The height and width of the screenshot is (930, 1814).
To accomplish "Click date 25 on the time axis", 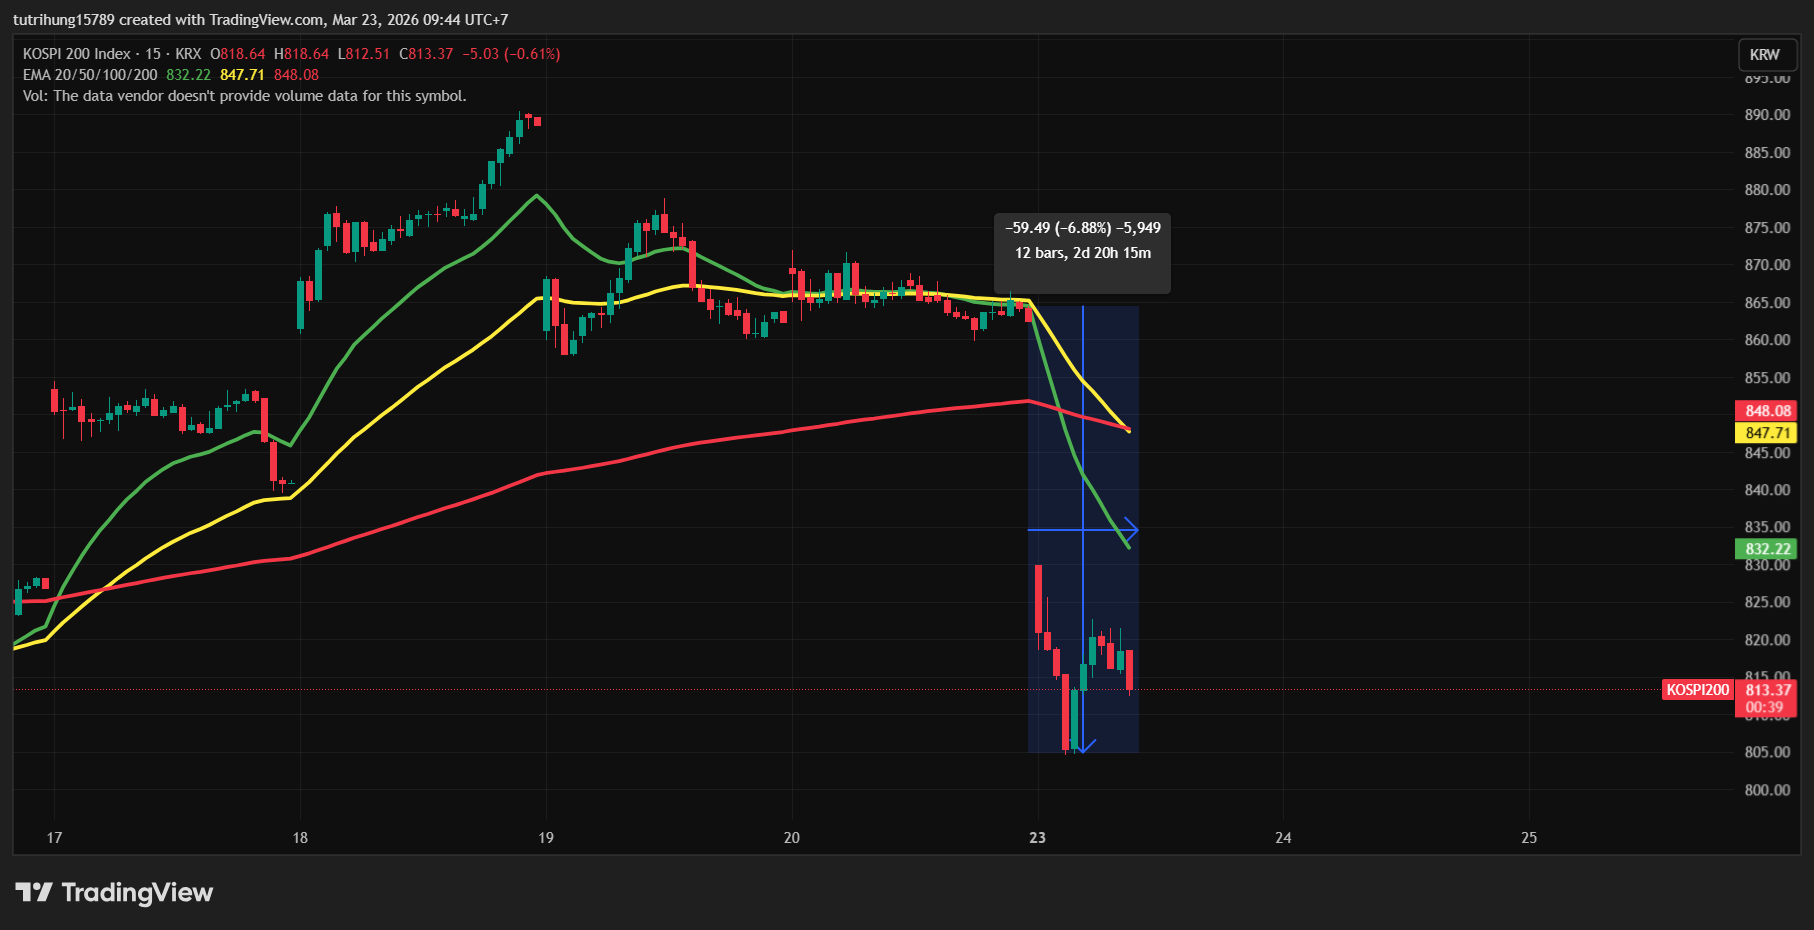I will coord(1528,838).
